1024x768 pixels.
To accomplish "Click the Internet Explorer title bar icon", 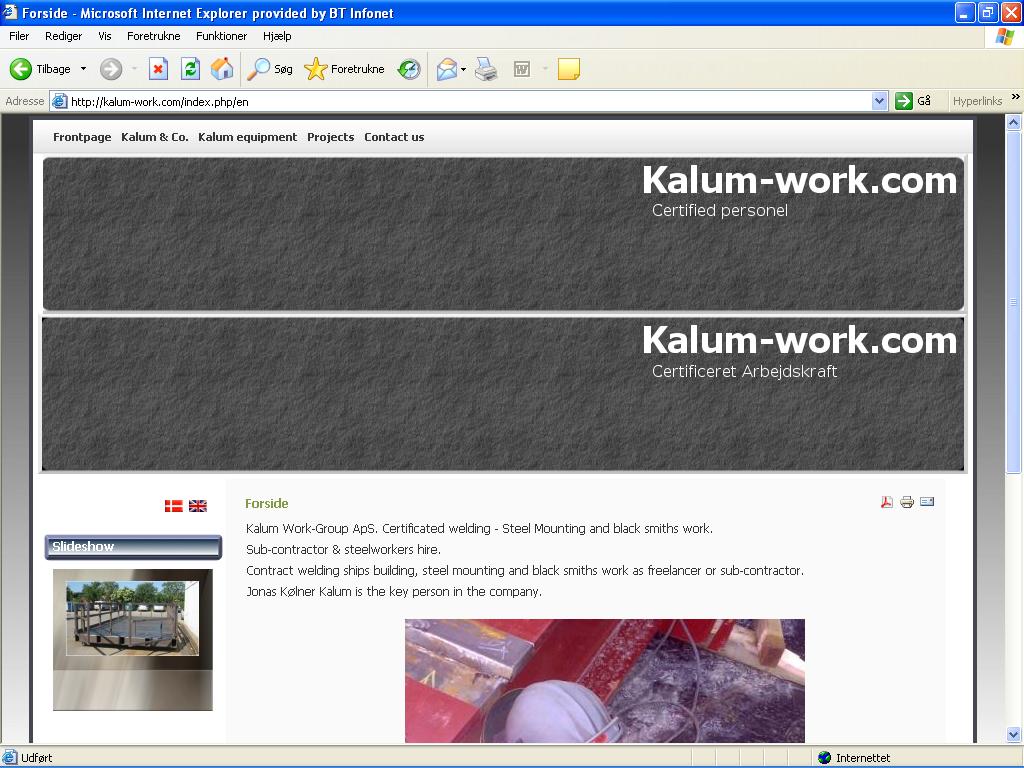I will [x=10, y=12].
